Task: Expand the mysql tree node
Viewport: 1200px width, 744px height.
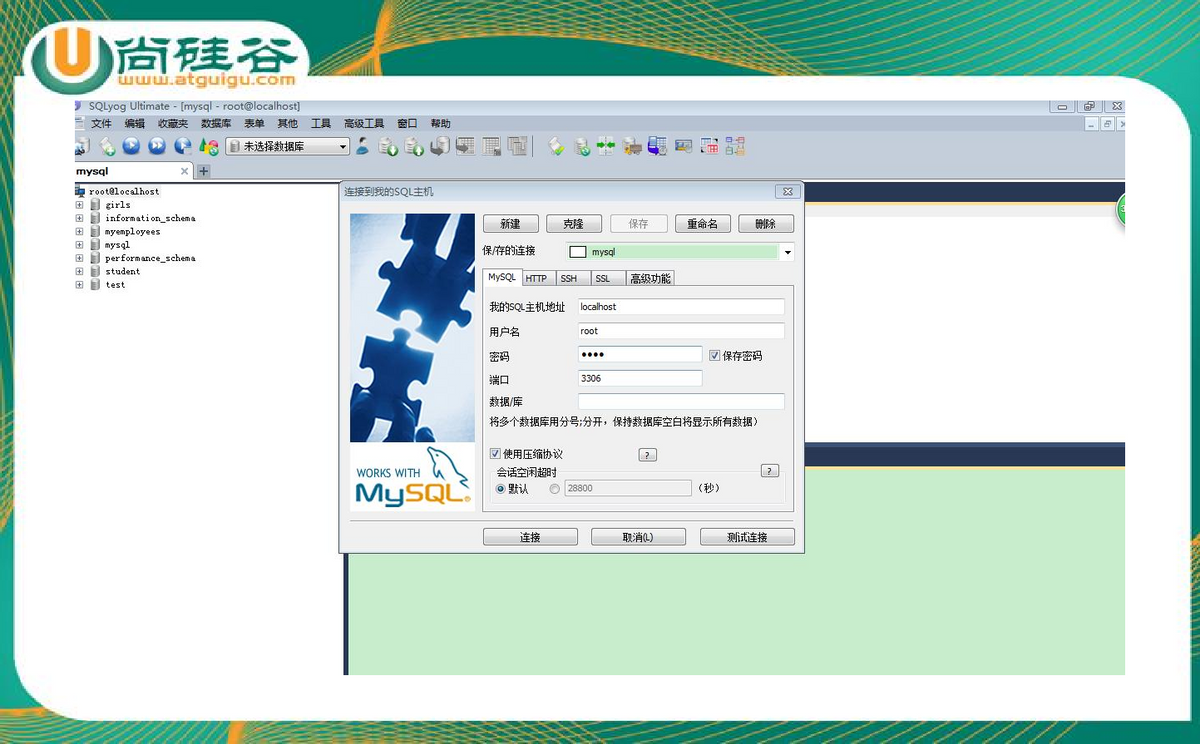Action: pos(80,244)
